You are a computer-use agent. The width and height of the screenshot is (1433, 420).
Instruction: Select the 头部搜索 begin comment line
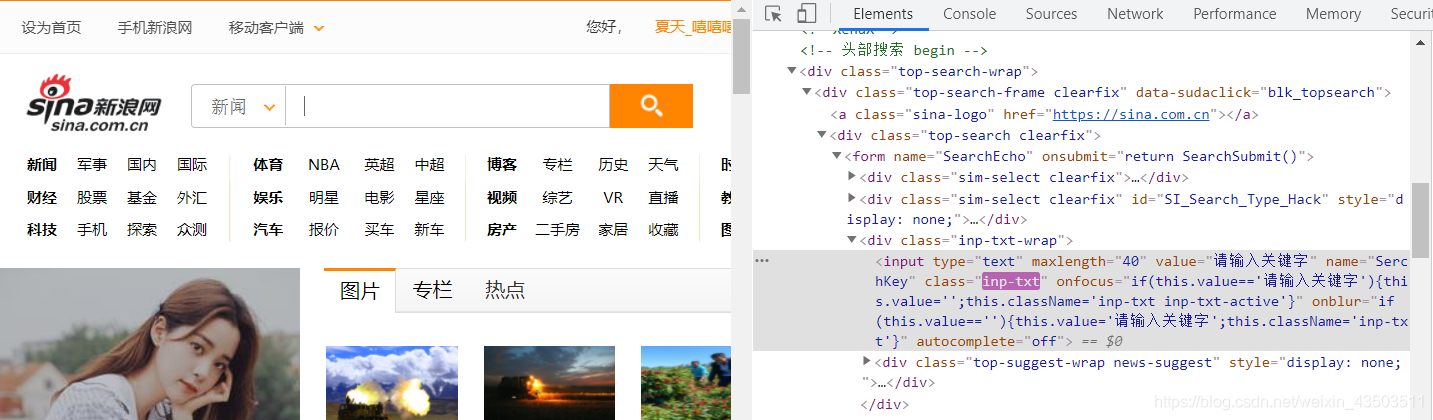coord(894,50)
